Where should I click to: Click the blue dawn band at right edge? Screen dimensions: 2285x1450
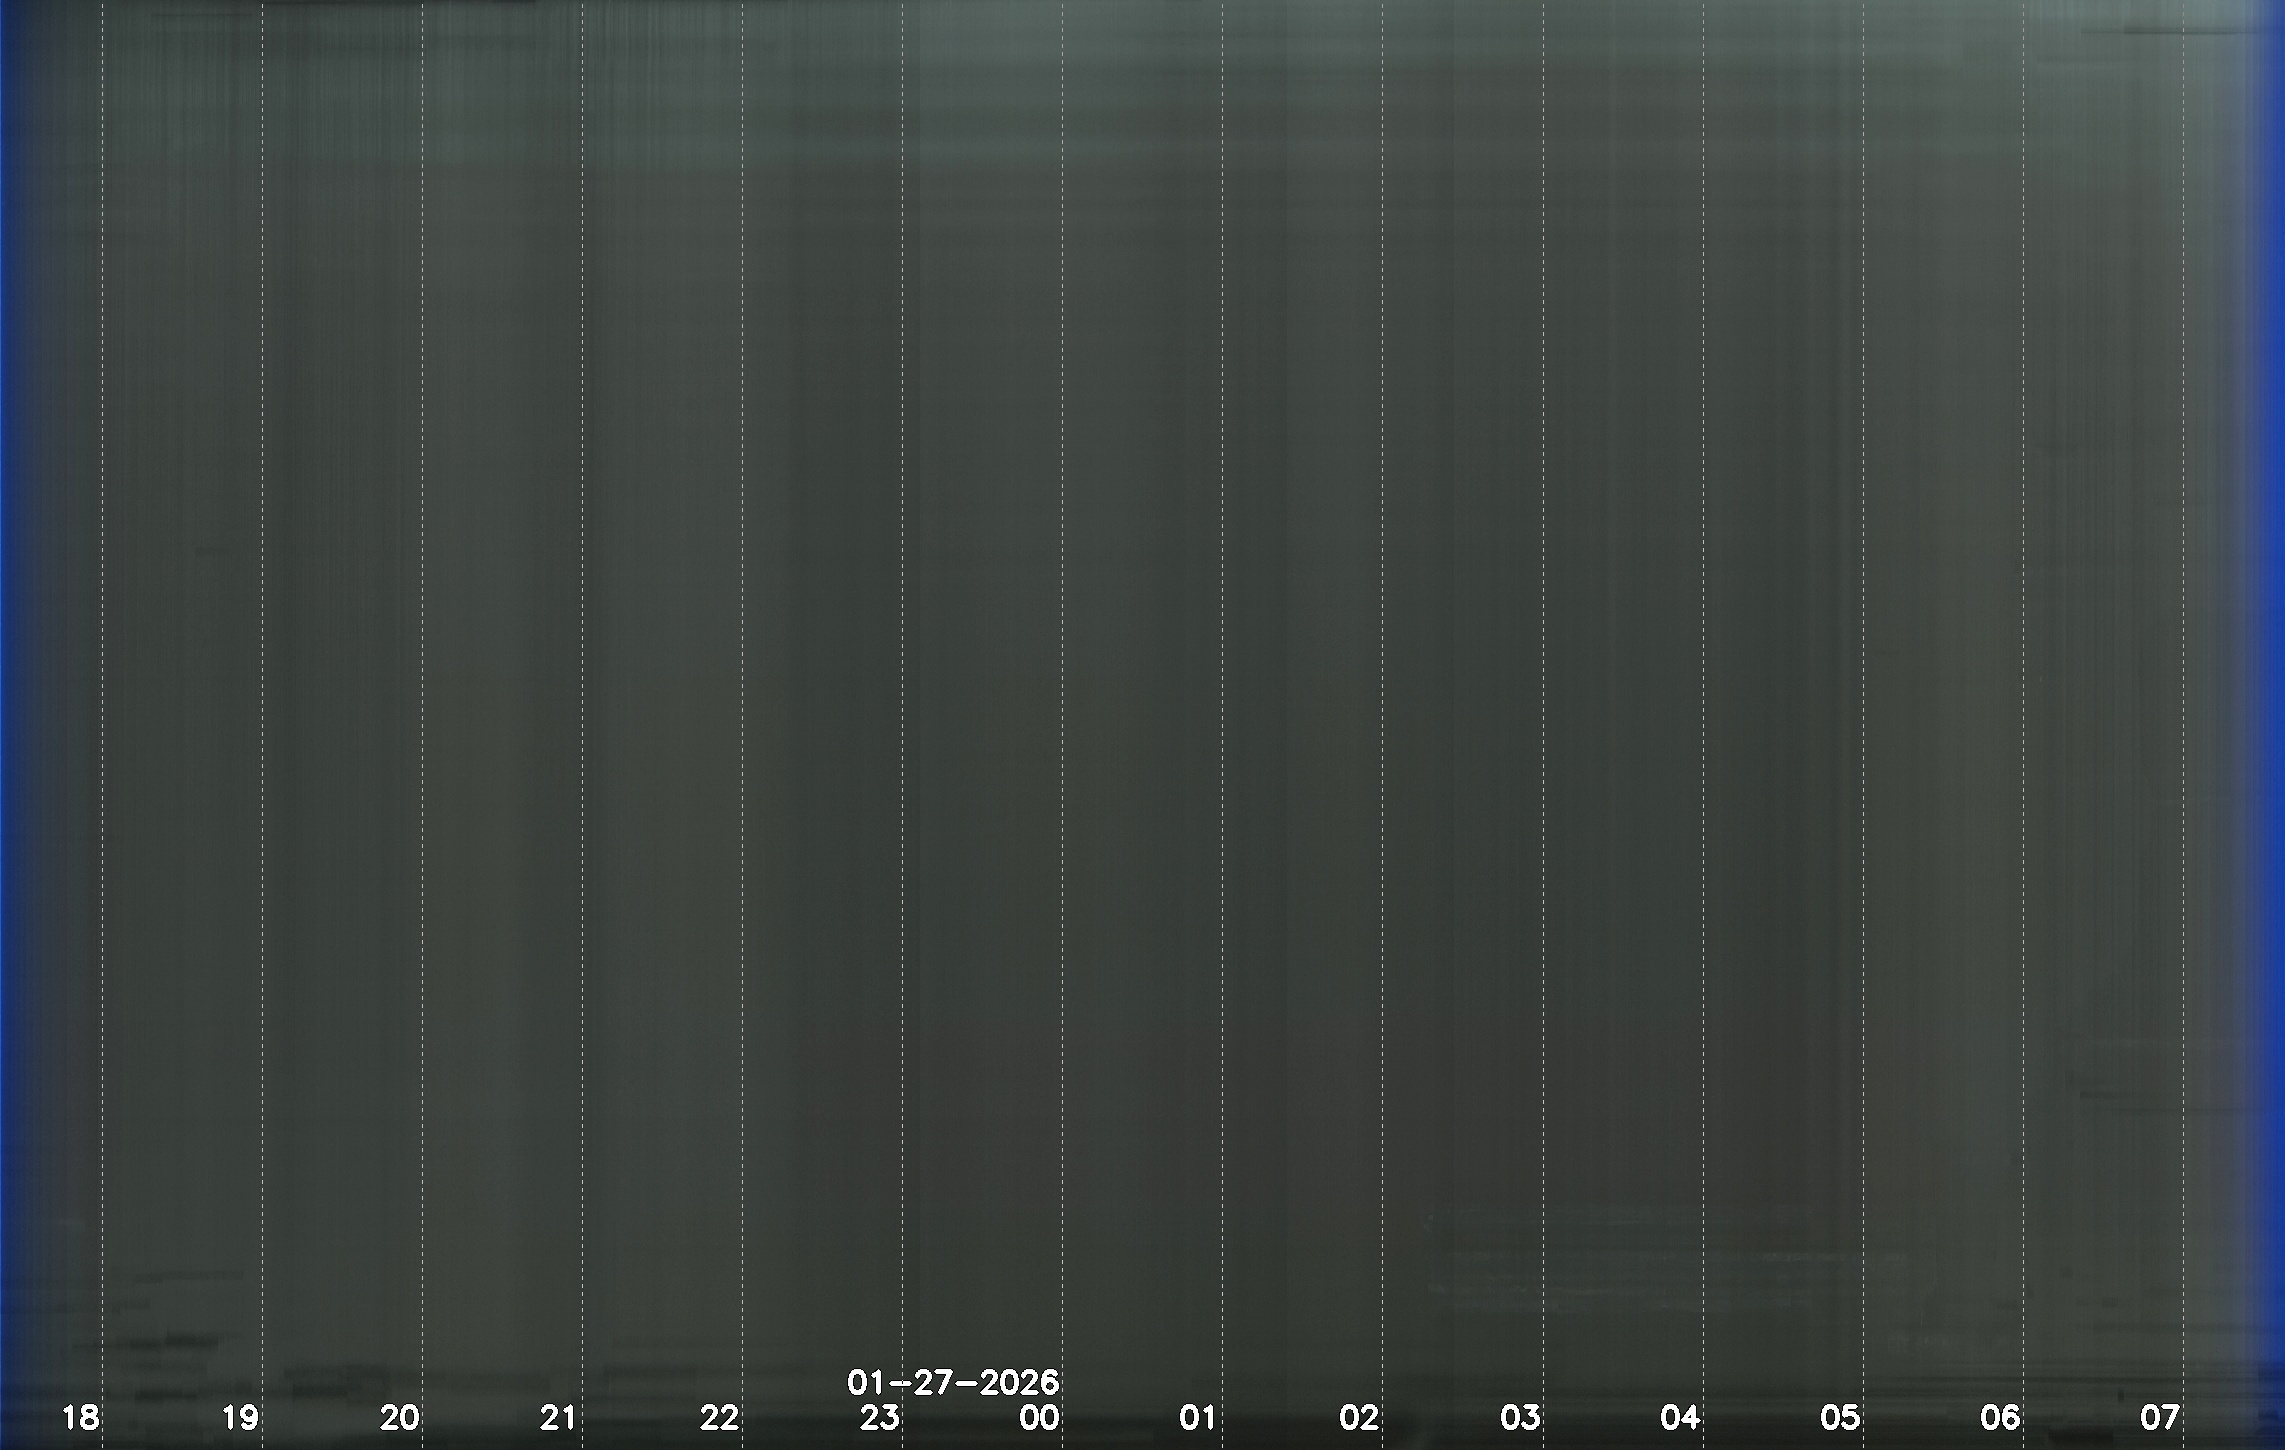click(2272, 700)
